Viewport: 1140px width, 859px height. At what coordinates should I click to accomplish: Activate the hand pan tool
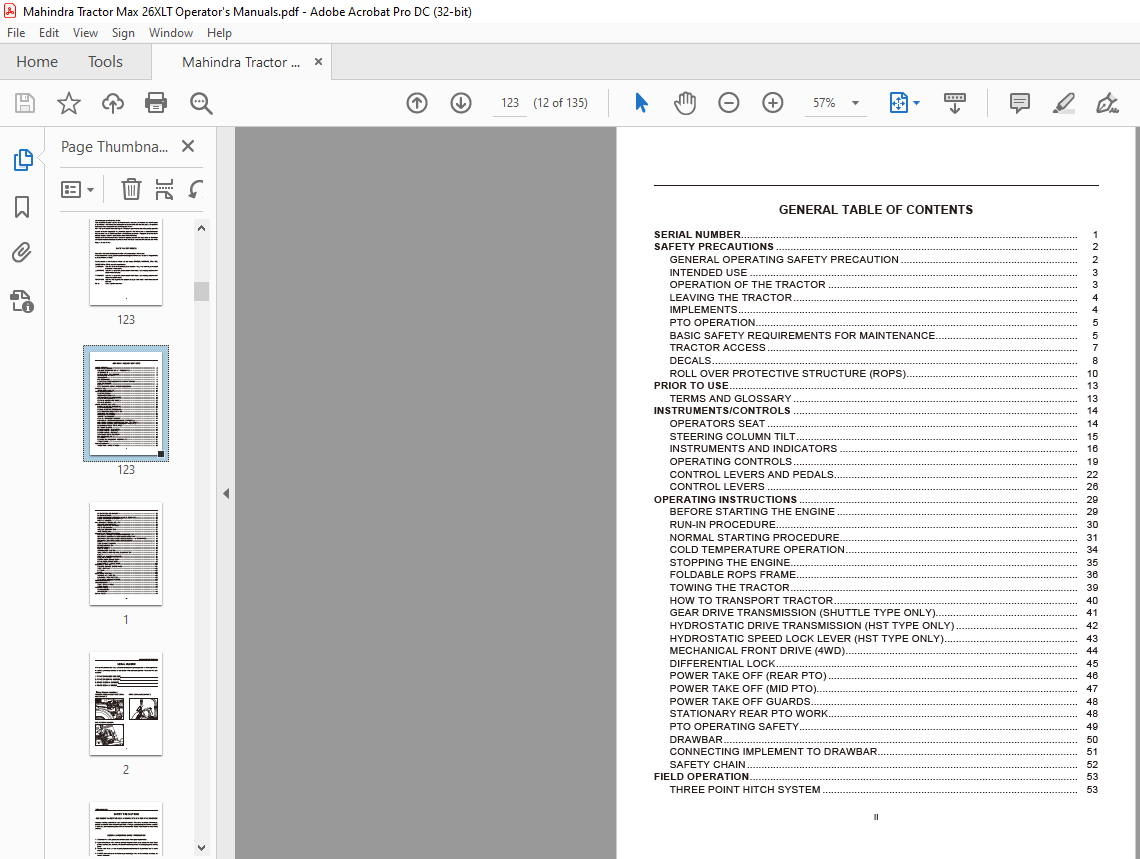tap(685, 103)
